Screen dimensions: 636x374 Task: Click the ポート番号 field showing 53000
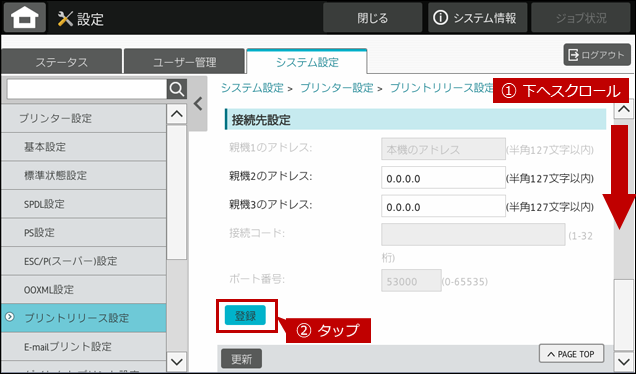[411, 281]
